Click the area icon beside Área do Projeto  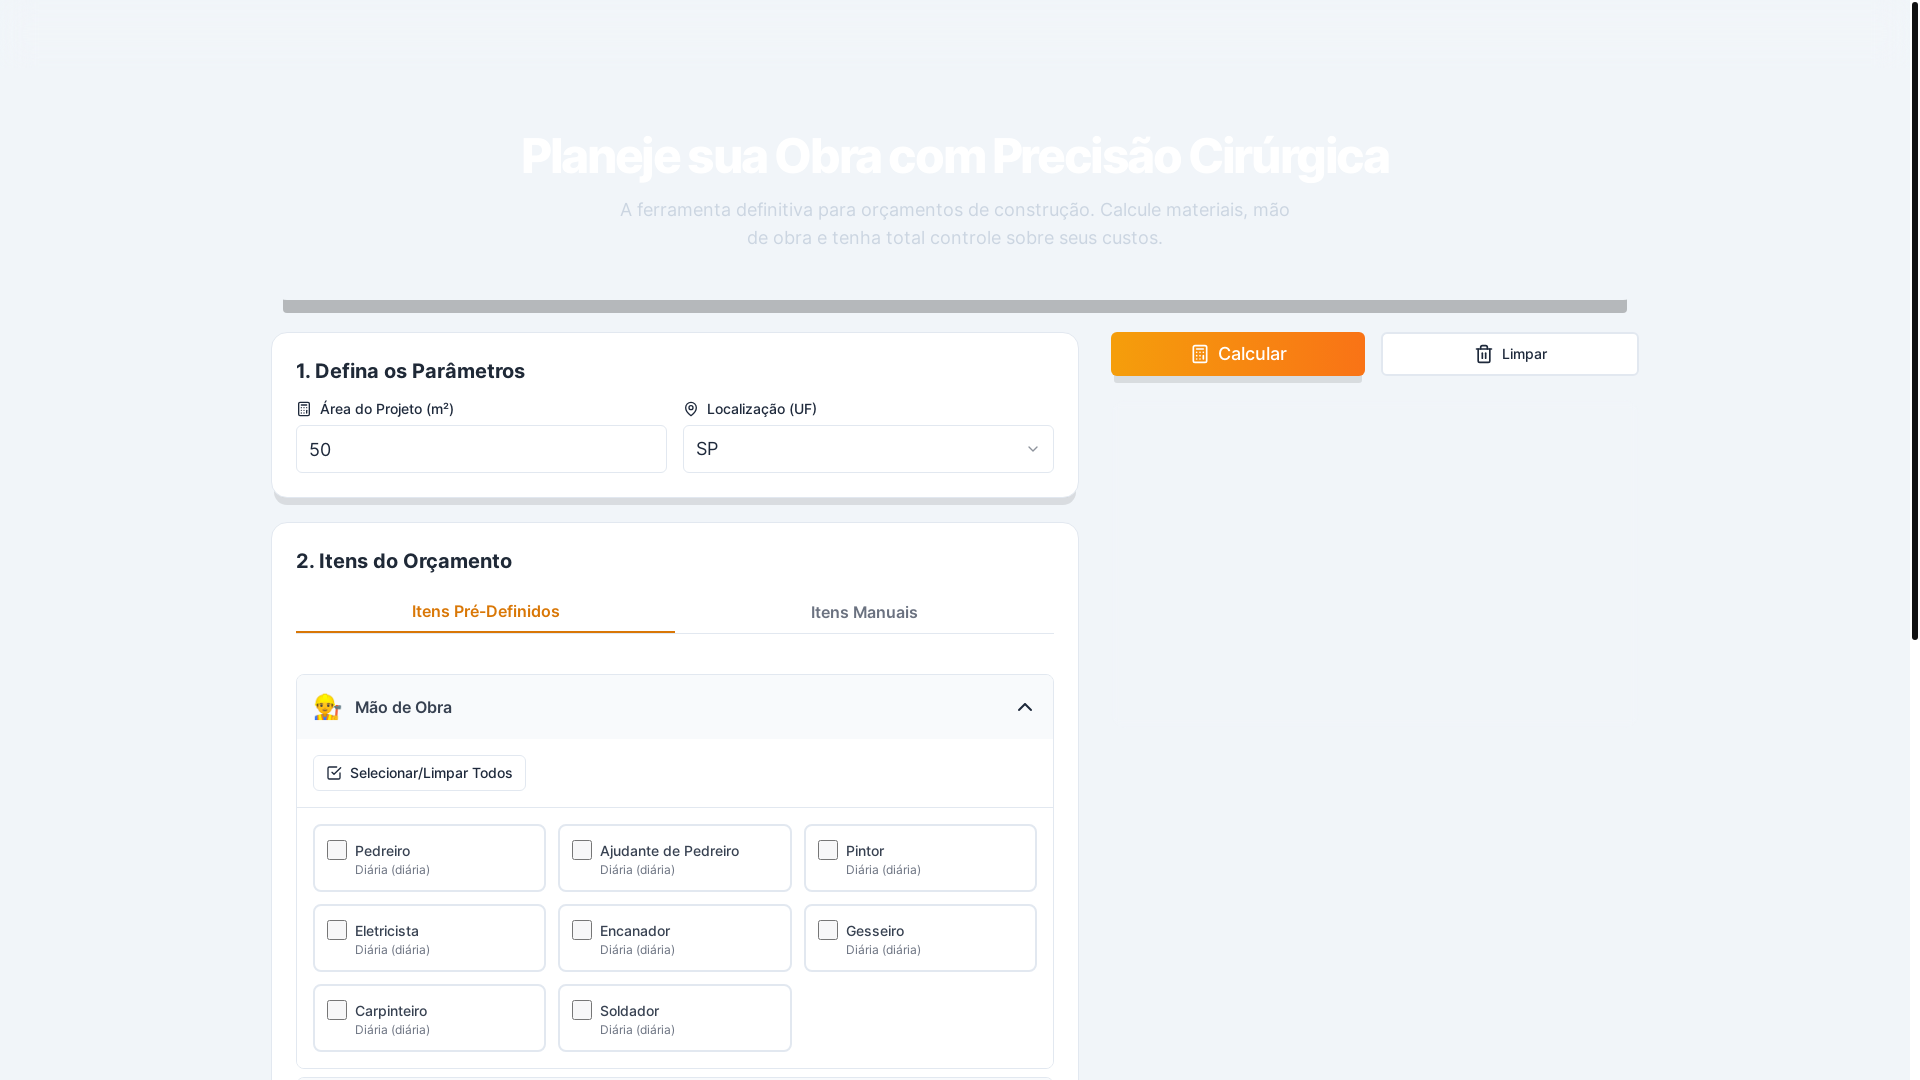click(304, 409)
